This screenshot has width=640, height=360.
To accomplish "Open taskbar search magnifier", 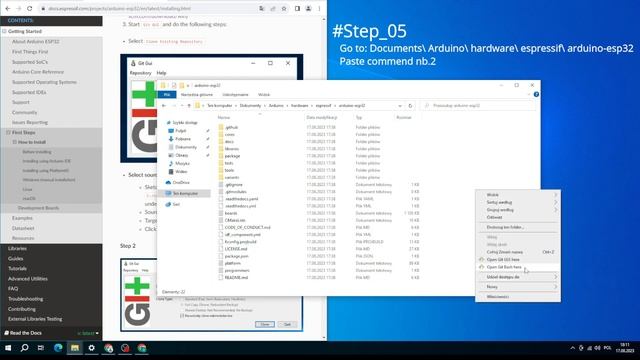I will coord(24,348).
